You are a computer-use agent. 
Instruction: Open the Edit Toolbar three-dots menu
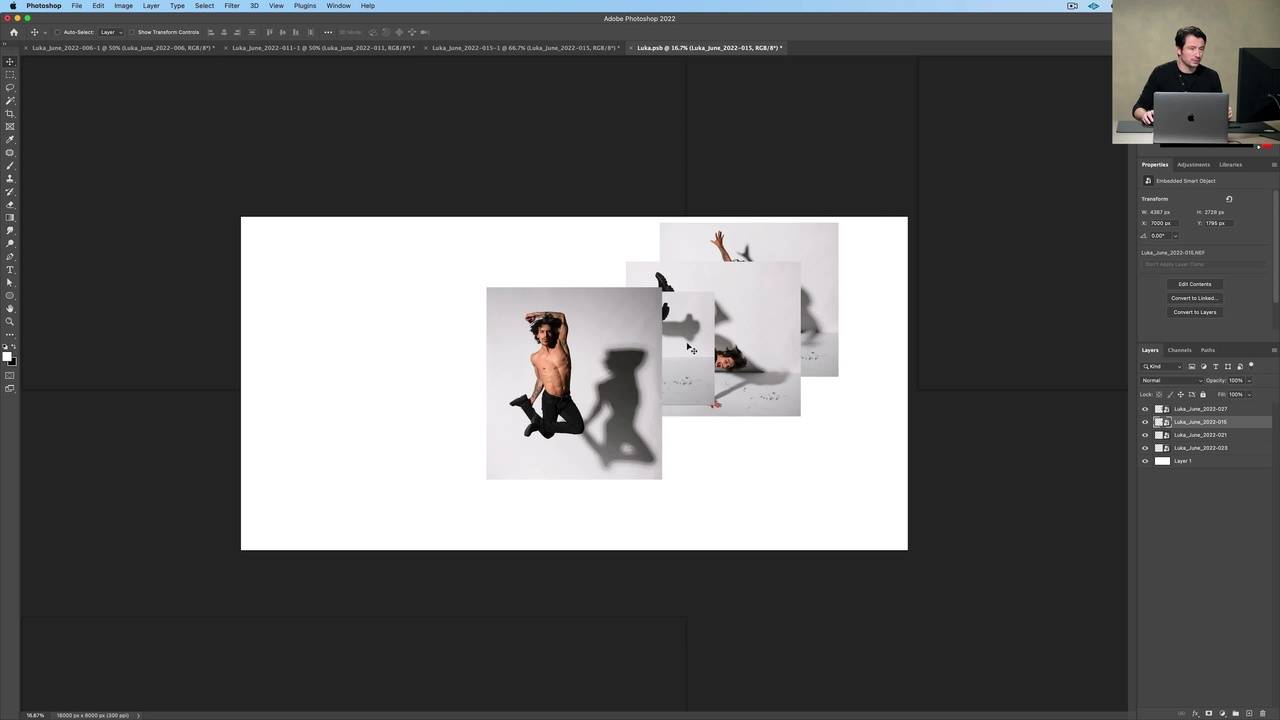[x=10, y=336]
